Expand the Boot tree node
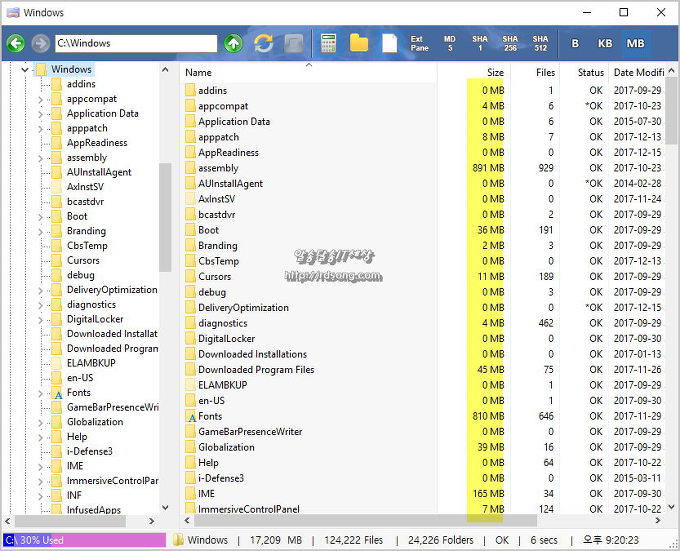This screenshot has height=551, width=680. 40,217
